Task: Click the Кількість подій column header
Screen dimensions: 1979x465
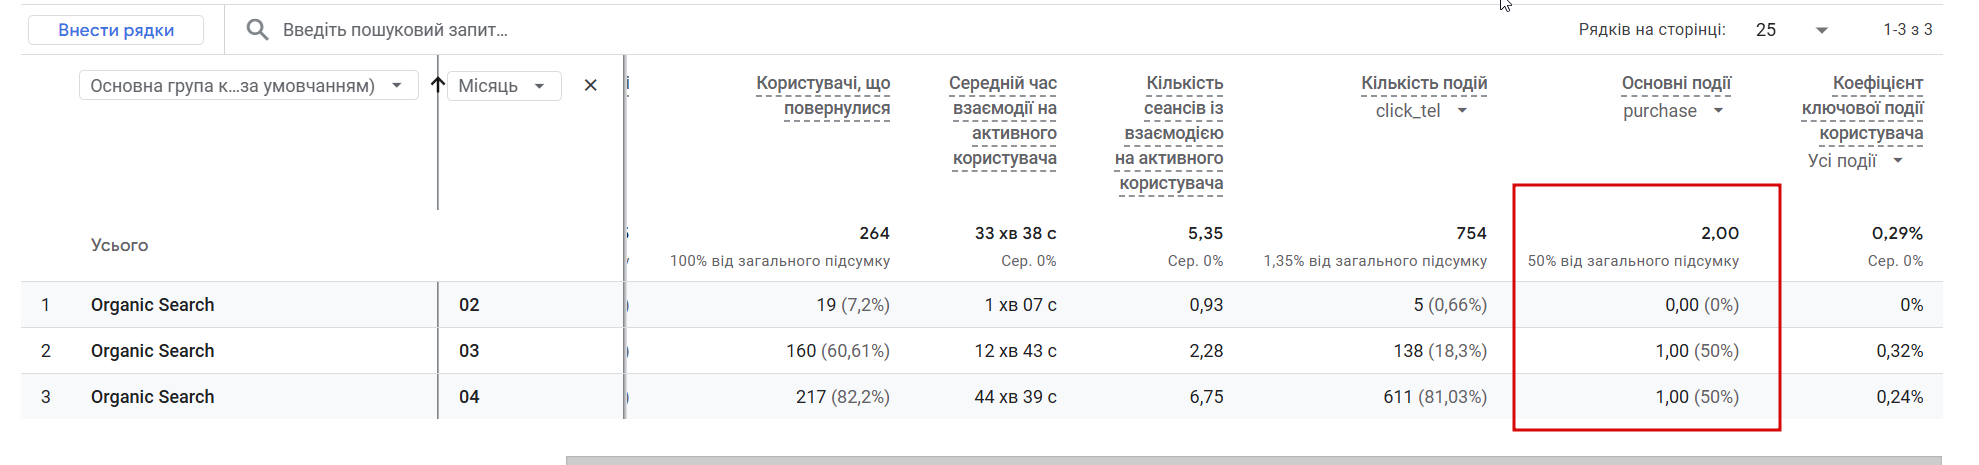Action: tap(1424, 83)
